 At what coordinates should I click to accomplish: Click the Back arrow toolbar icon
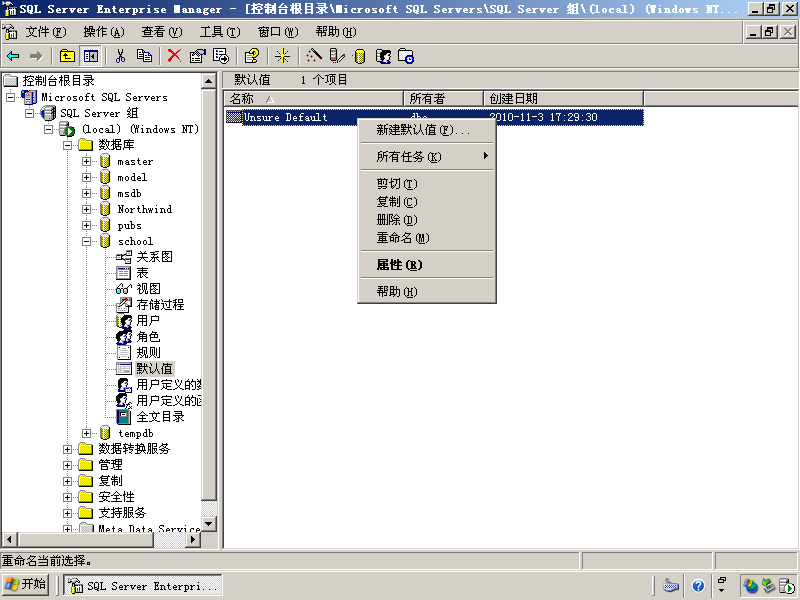14,56
